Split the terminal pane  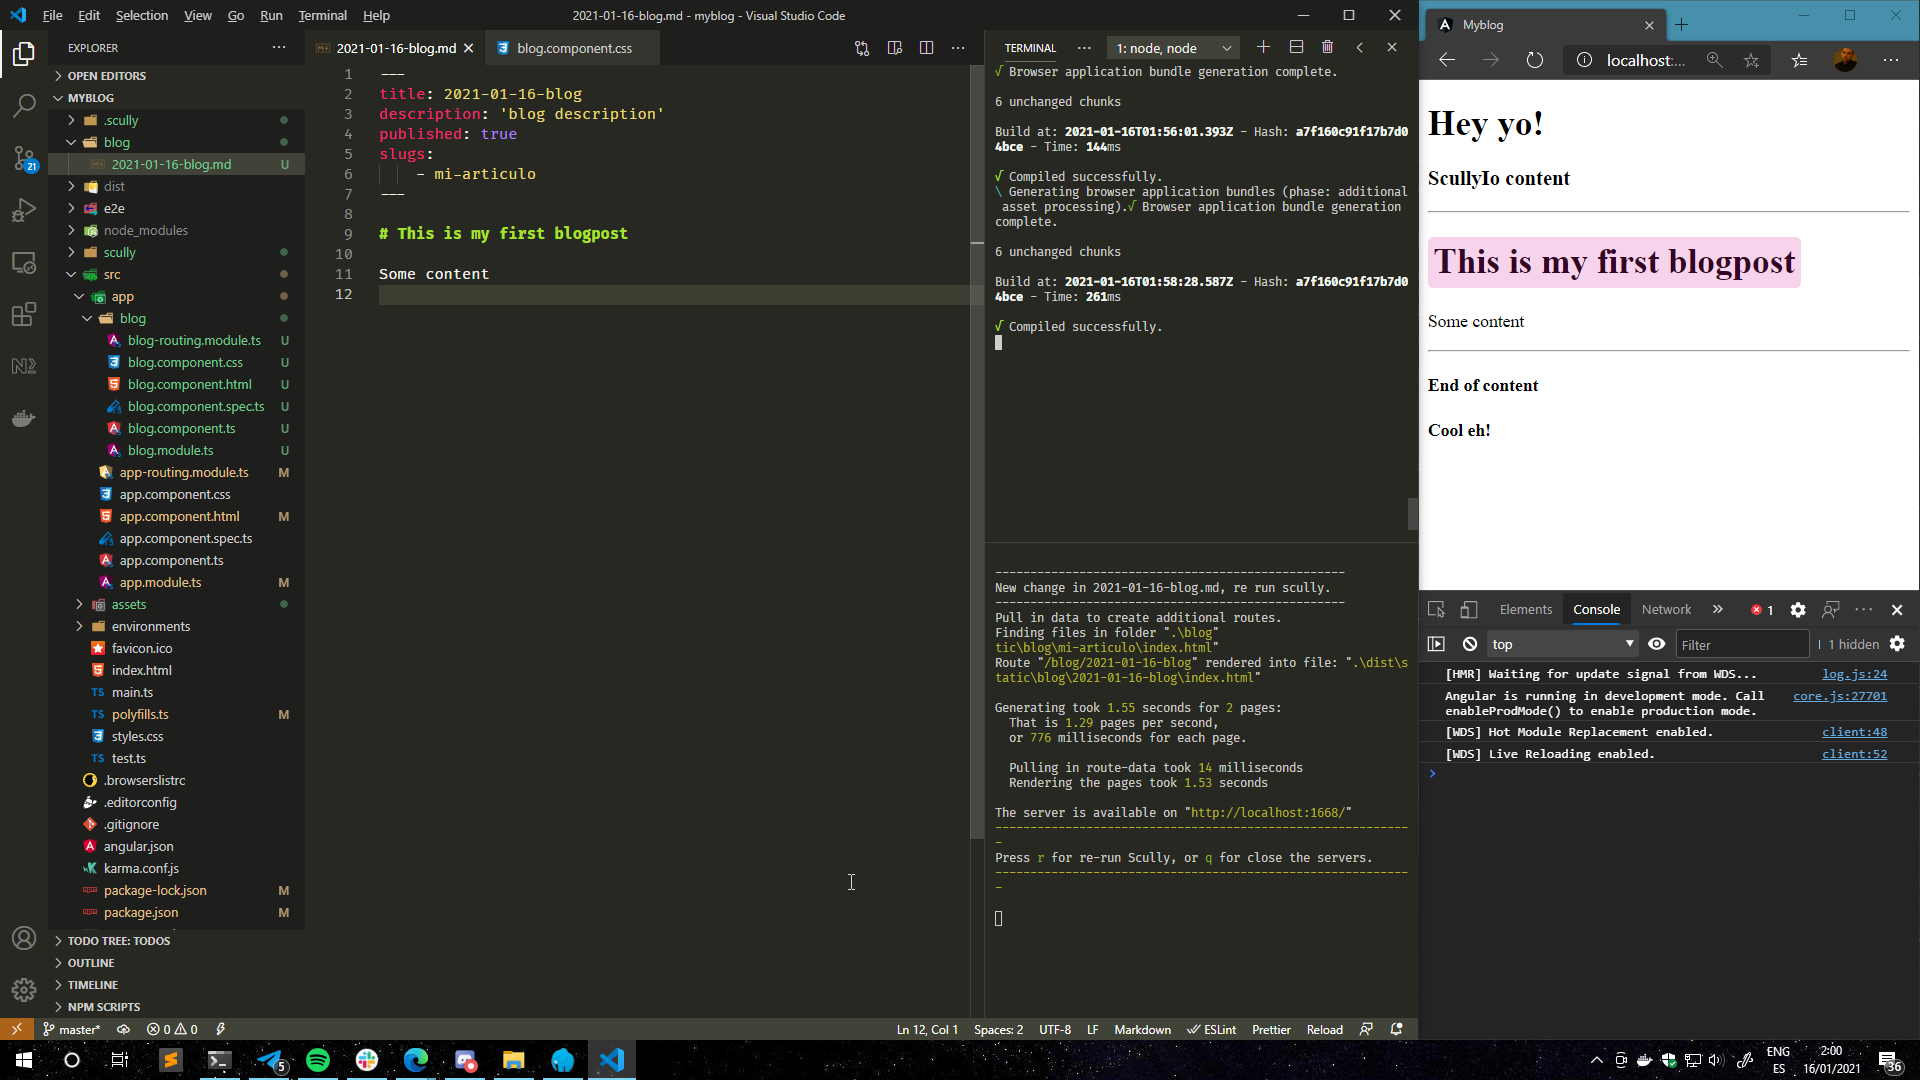1296,47
